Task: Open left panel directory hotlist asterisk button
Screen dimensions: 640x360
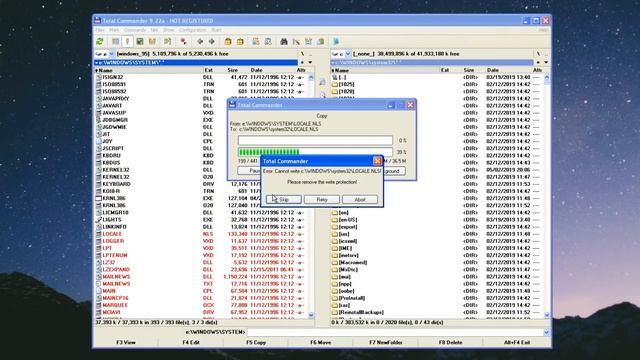Action: [302, 62]
